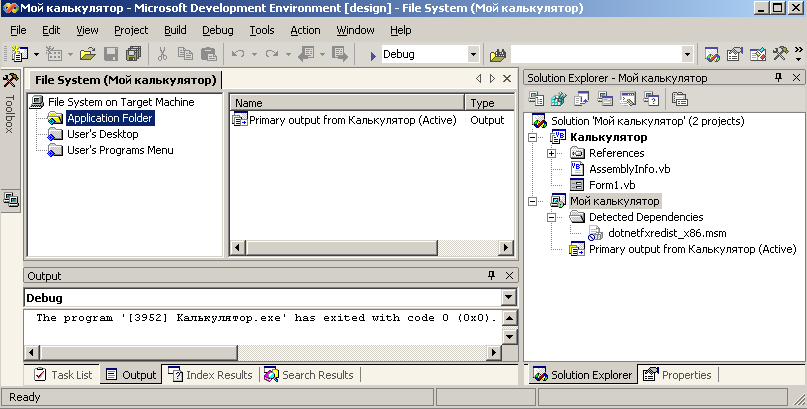This screenshot has width=807, height=409.
Task: Open the Add New Item dropdown arrow
Action: click(70, 54)
